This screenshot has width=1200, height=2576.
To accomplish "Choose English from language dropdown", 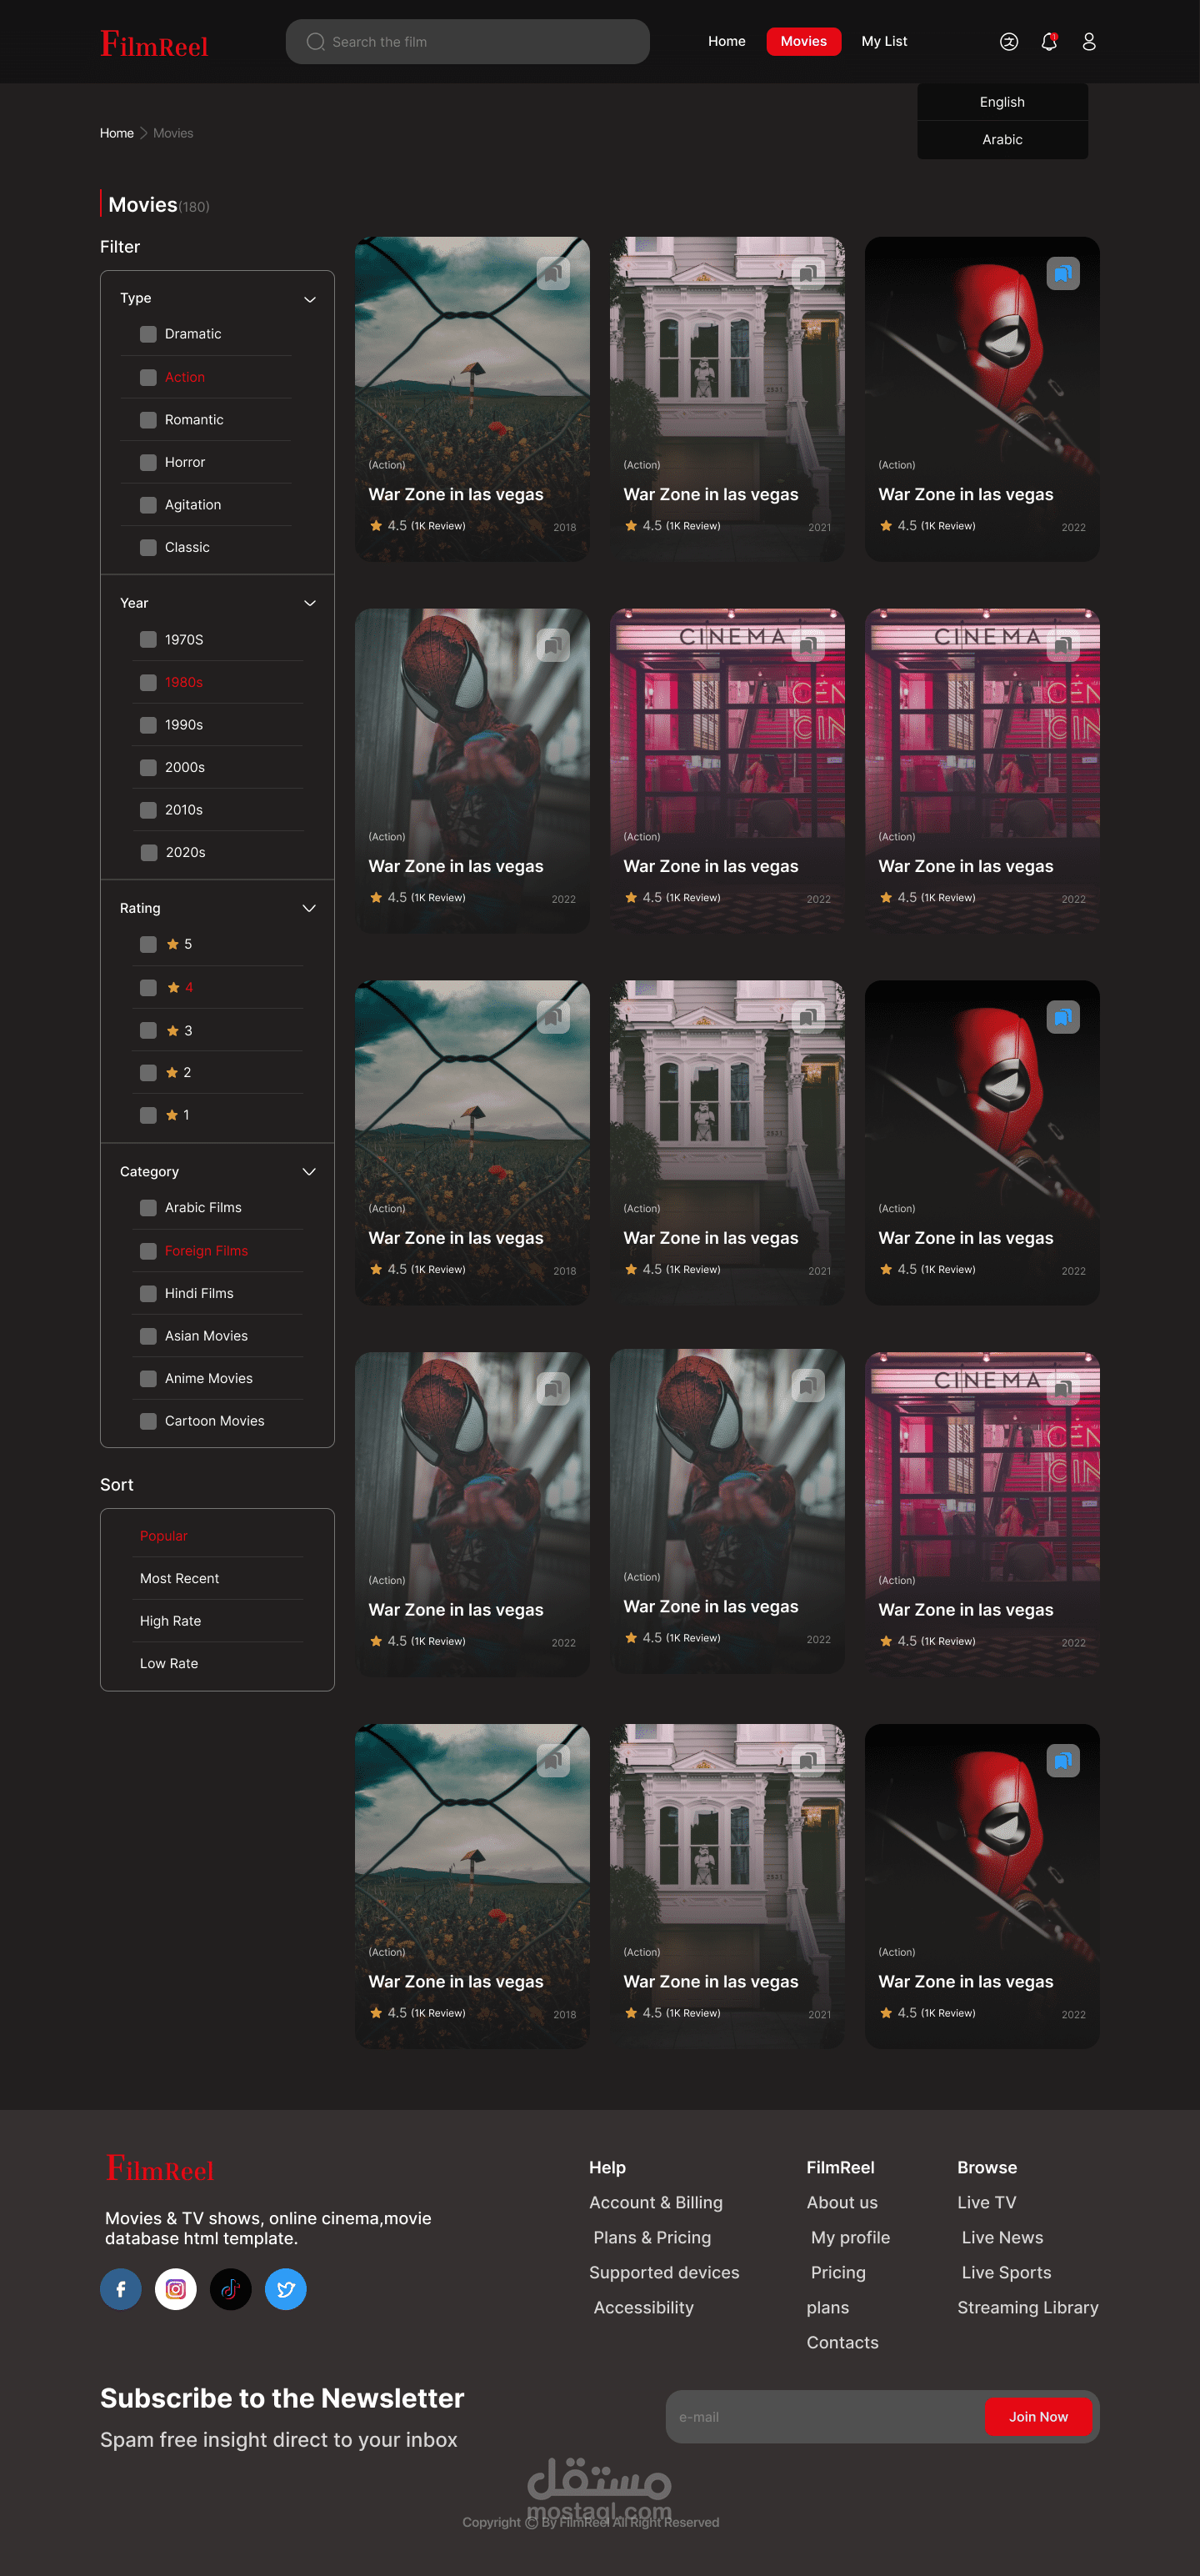I will point(1002,102).
